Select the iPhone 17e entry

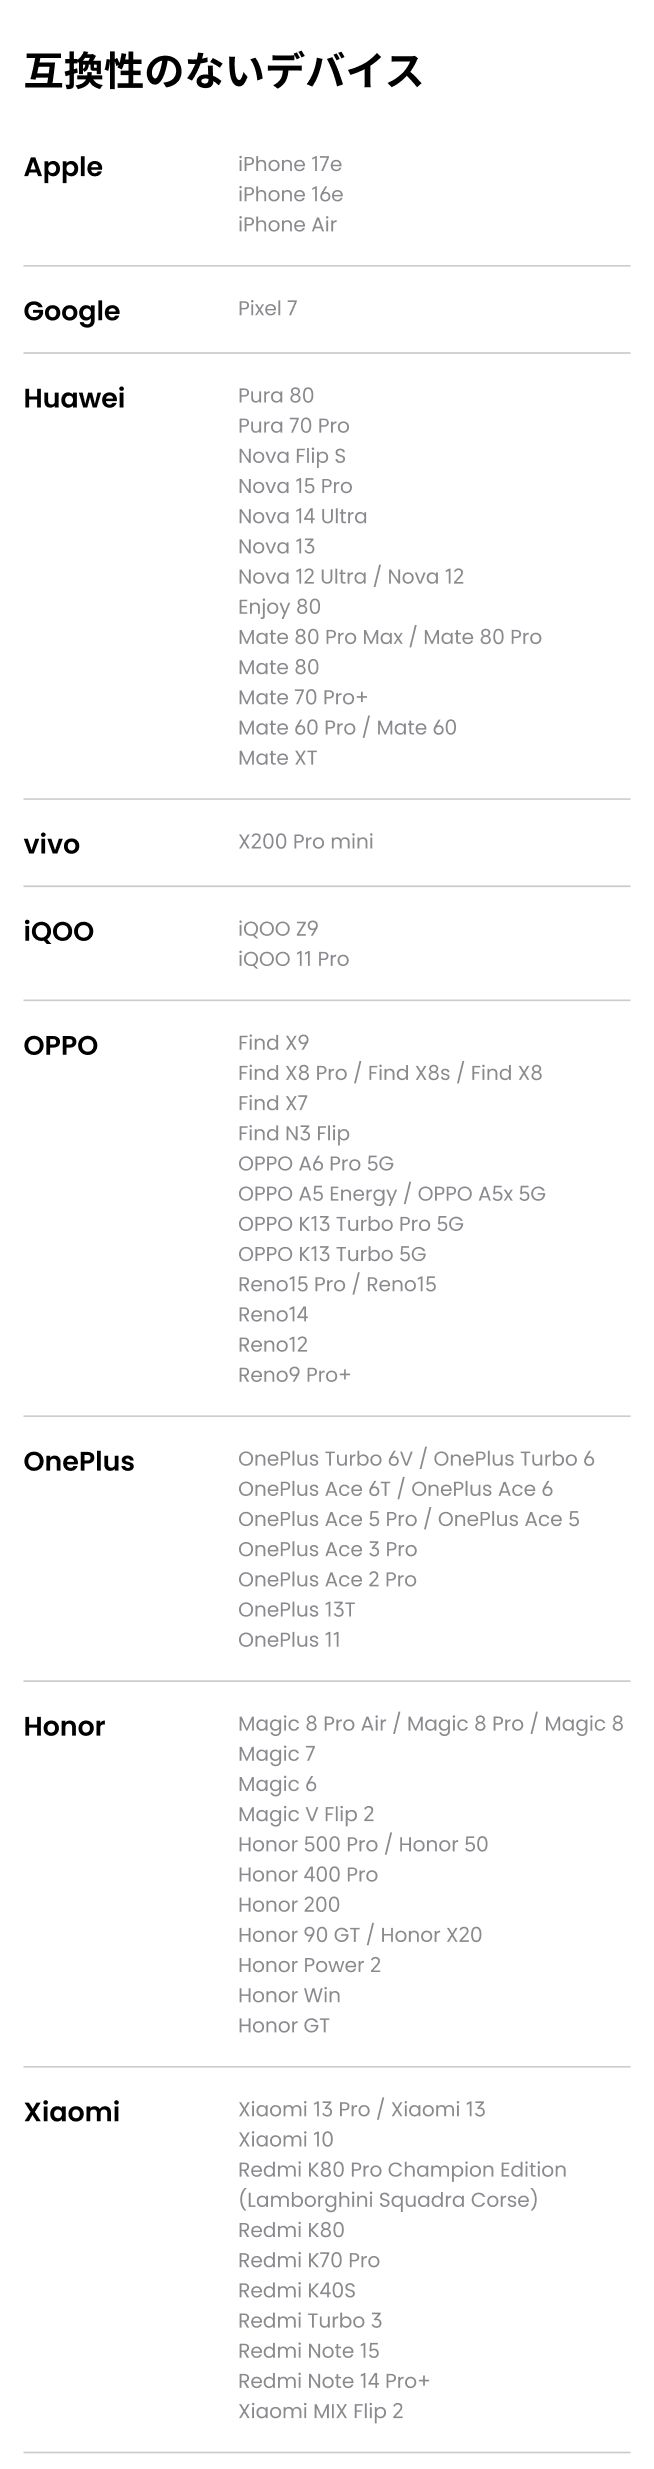tap(290, 164)
